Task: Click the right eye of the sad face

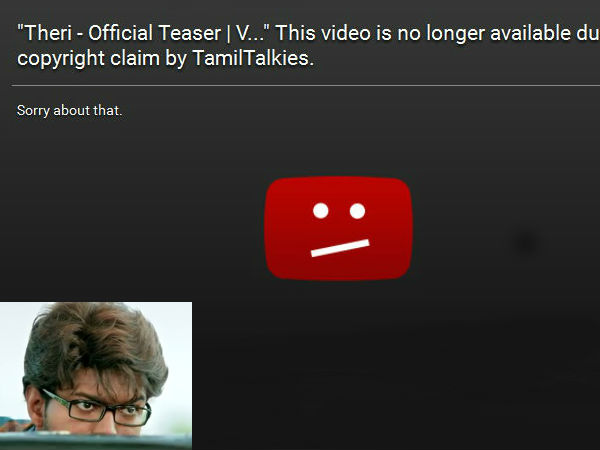Action: click(x=357, y=211)
